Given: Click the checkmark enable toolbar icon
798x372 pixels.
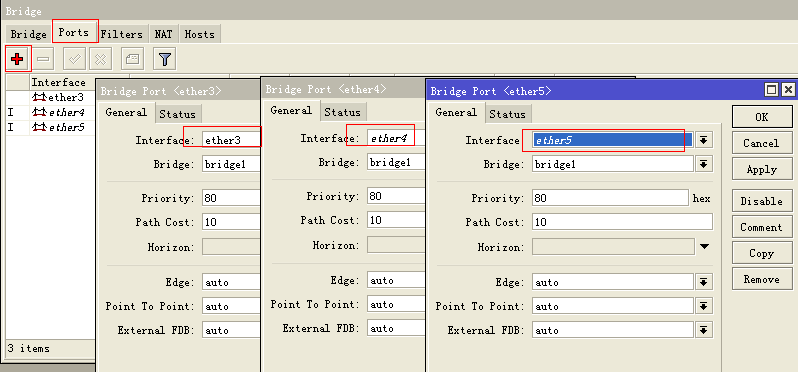Looking at the screenshot, I should 74,59.
